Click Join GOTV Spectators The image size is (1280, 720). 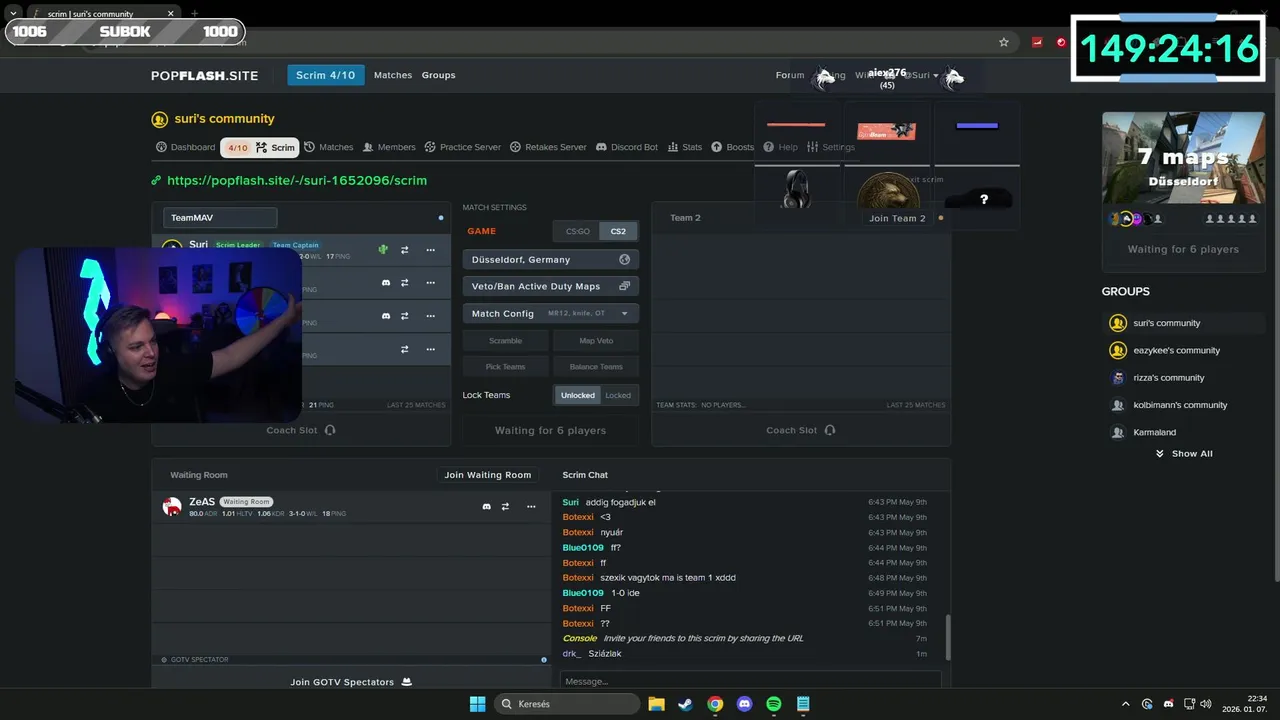point(351,682)
